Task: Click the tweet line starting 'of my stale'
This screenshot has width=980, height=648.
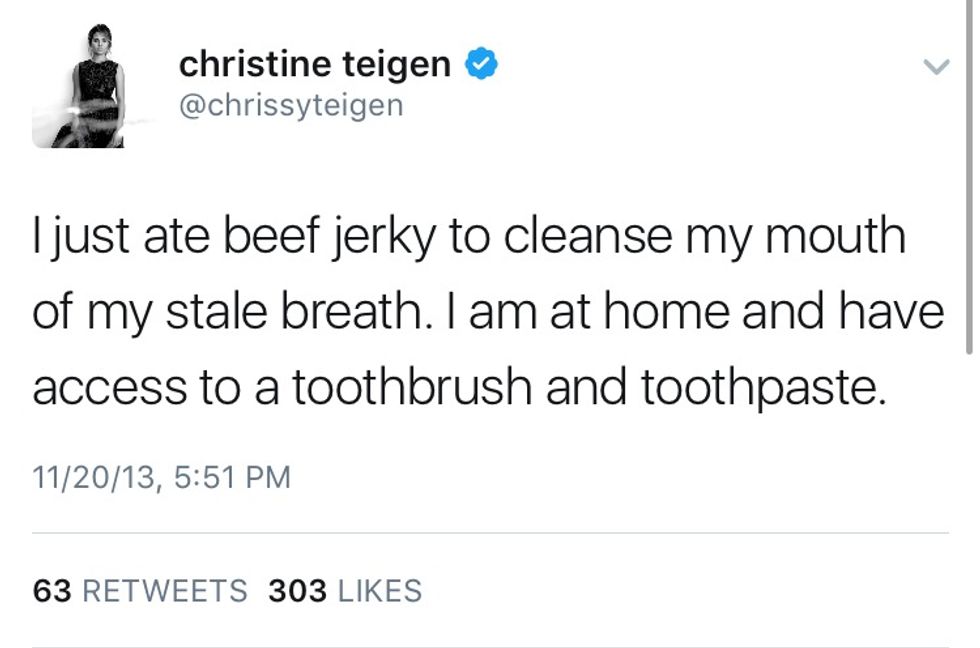Action: (488, 314)
